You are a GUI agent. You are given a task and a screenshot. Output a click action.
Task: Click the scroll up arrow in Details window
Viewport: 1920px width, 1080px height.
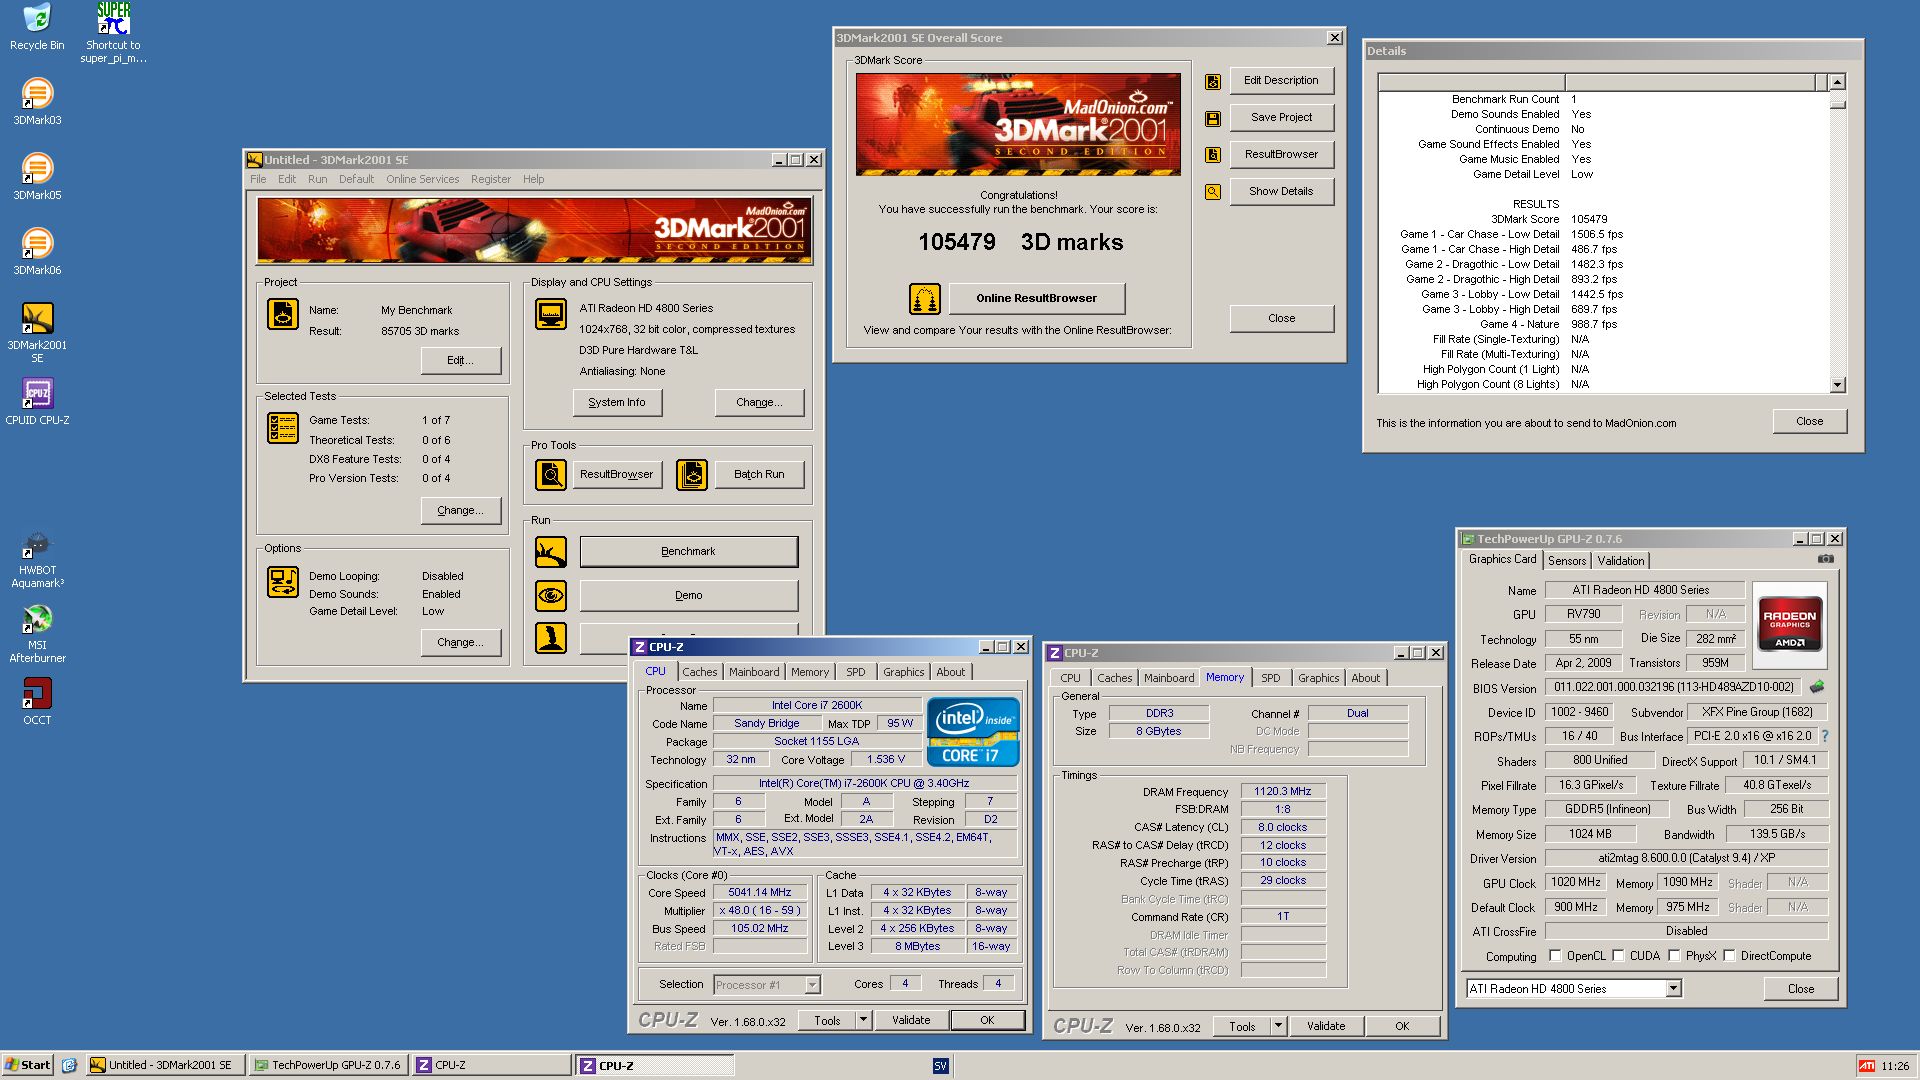coord(1837,82)
